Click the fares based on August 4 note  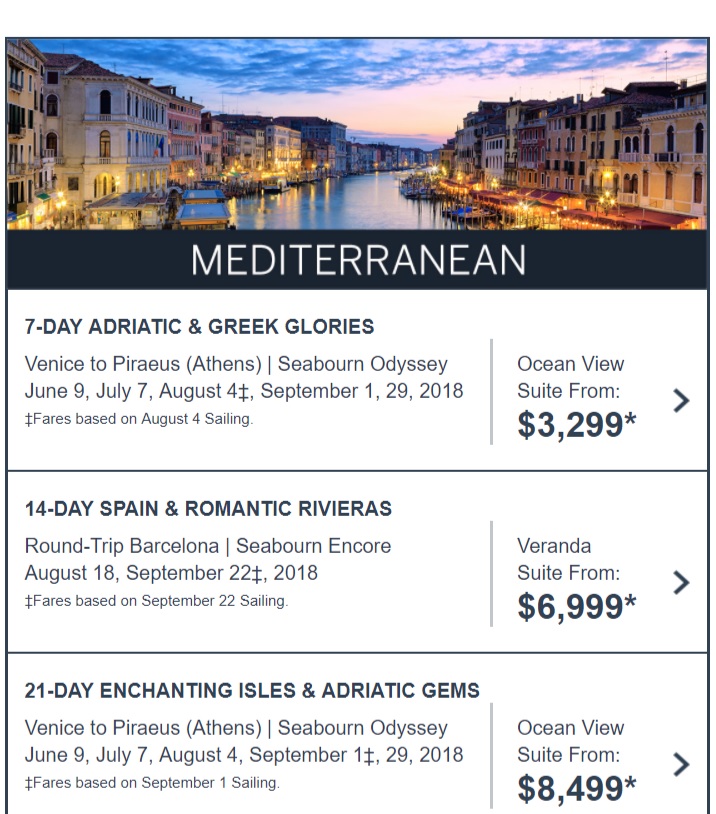coord(139,419)
